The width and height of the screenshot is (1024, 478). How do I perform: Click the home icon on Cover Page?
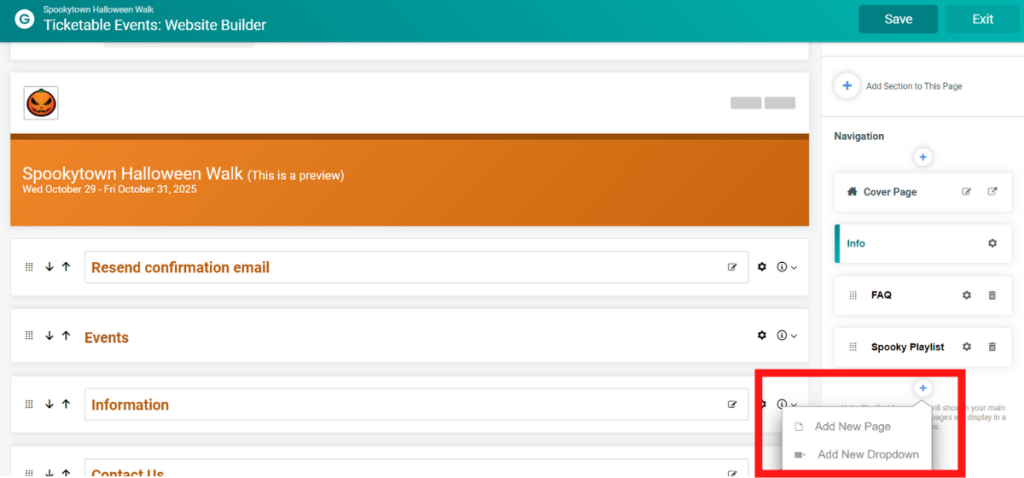click(x=852, y=192)
